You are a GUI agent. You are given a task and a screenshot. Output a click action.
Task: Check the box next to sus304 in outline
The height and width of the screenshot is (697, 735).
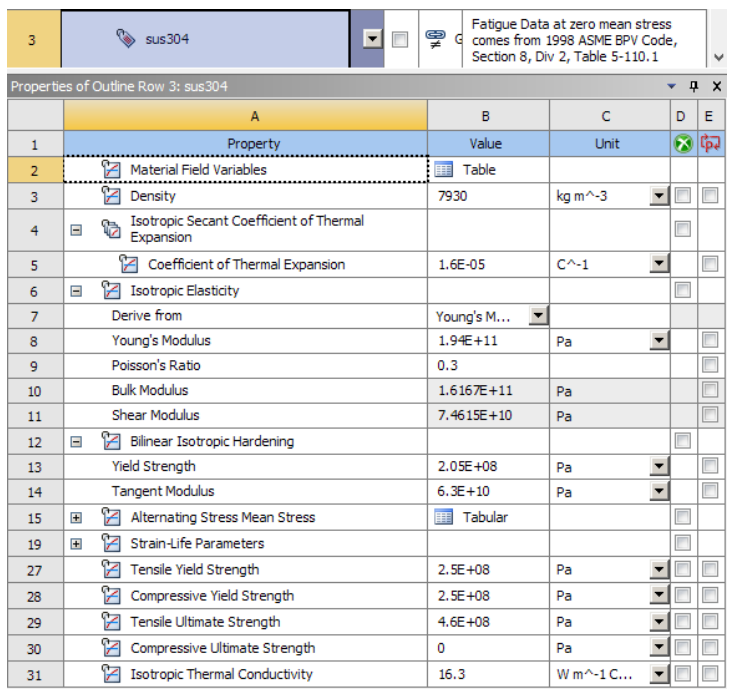400,39
